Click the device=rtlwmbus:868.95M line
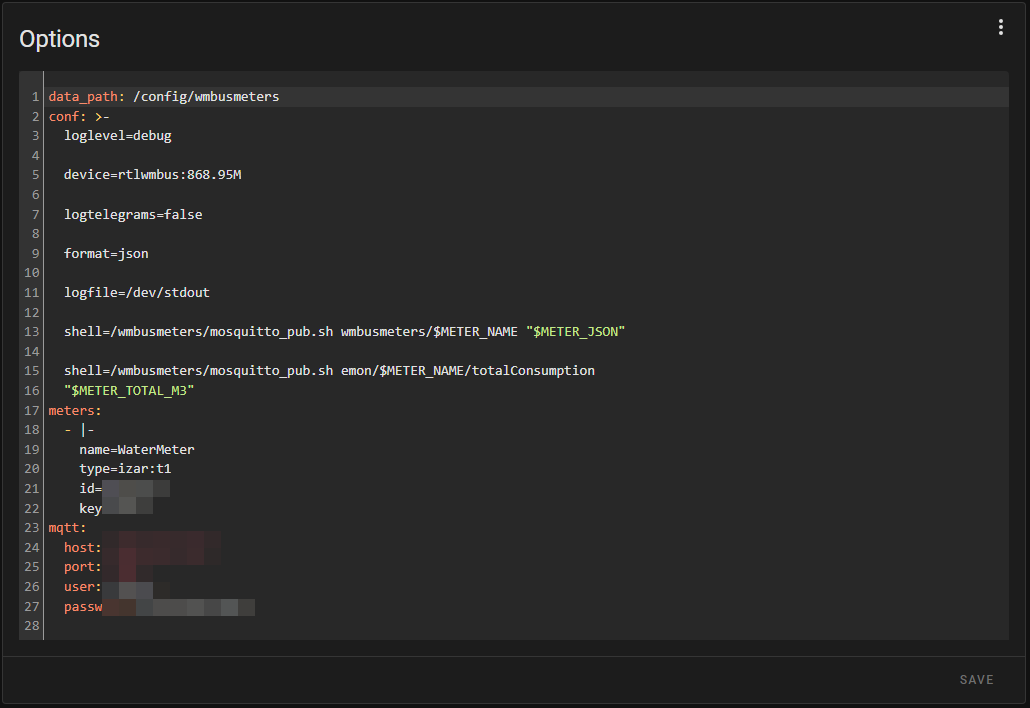 pyautogui.click(x=152, y=175)
